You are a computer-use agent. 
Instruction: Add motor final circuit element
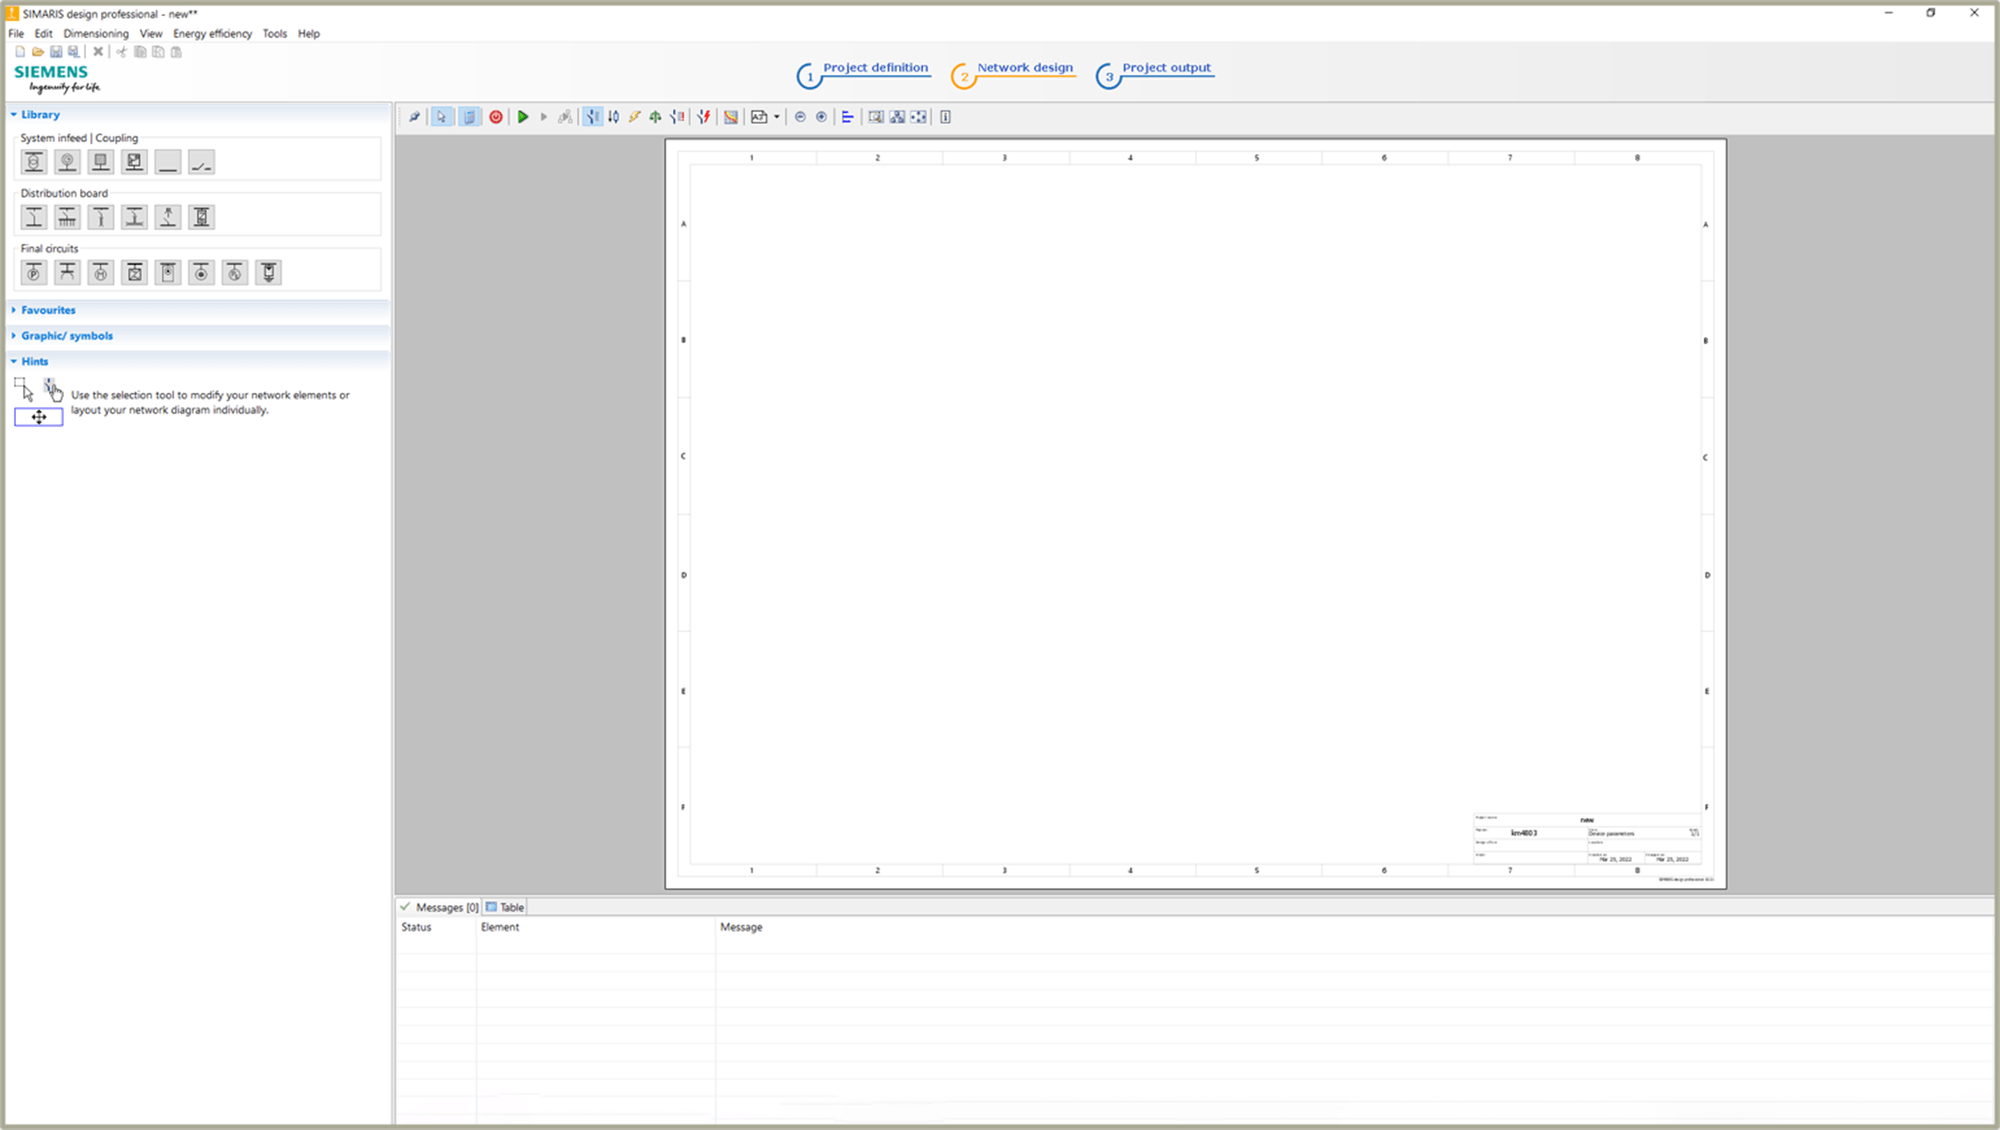pos(101,272)
